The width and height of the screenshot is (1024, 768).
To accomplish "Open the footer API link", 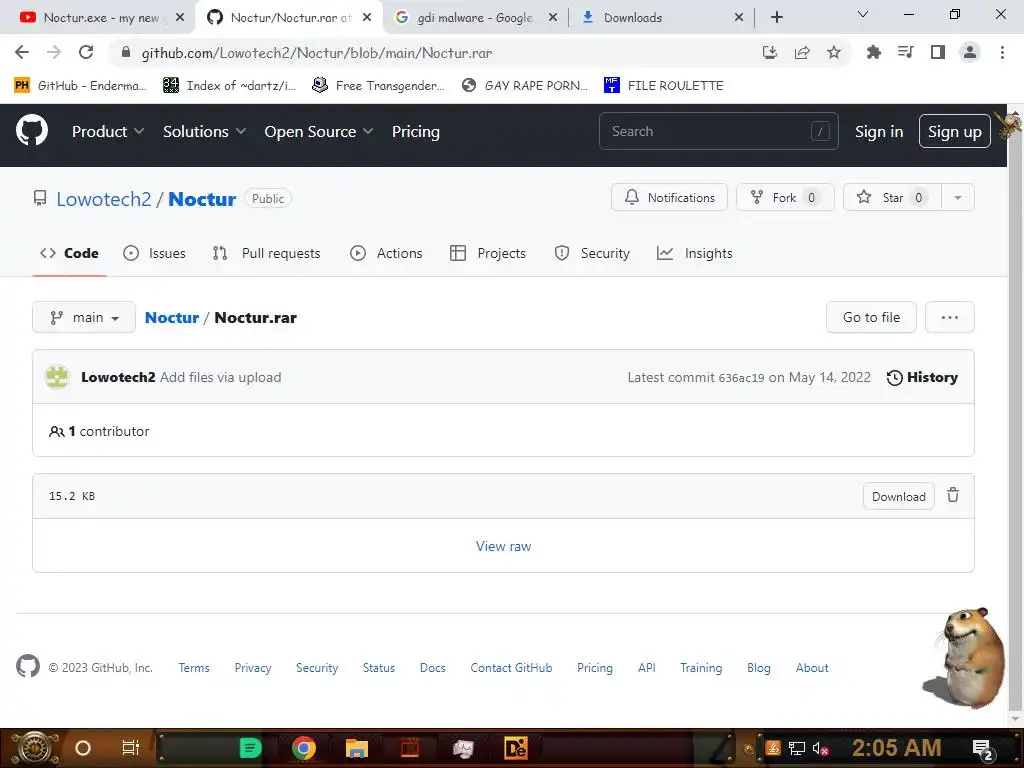I will pos(647,668).
